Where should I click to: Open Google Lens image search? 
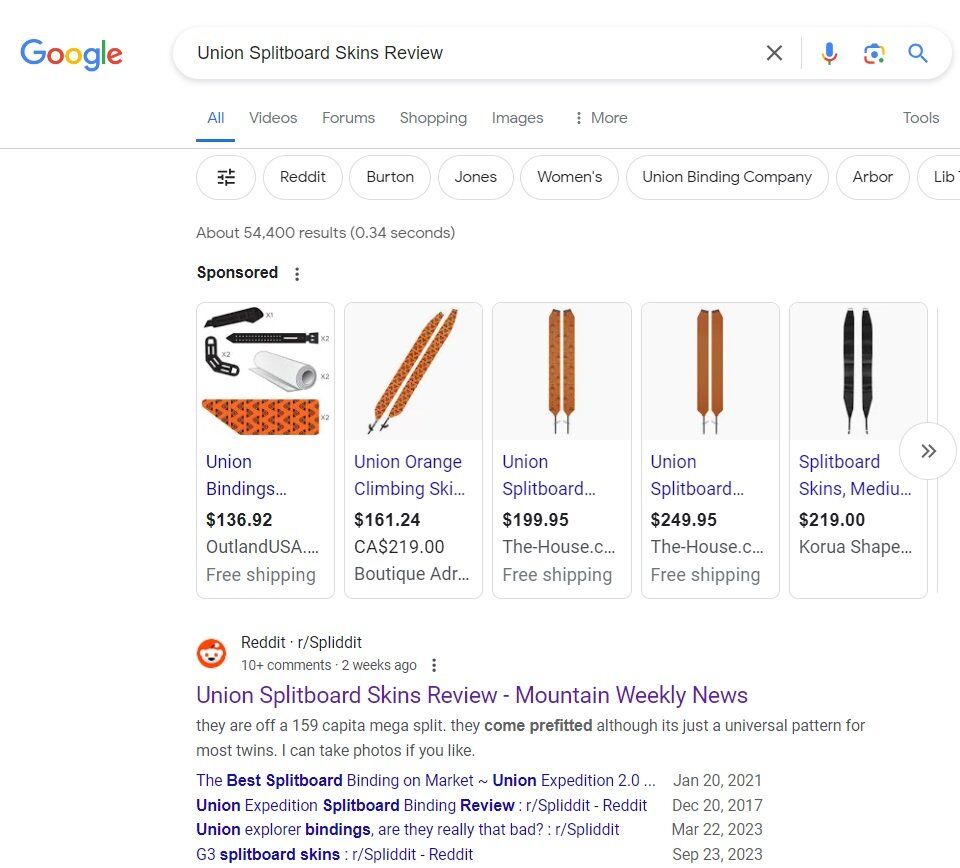pos(874,53)
